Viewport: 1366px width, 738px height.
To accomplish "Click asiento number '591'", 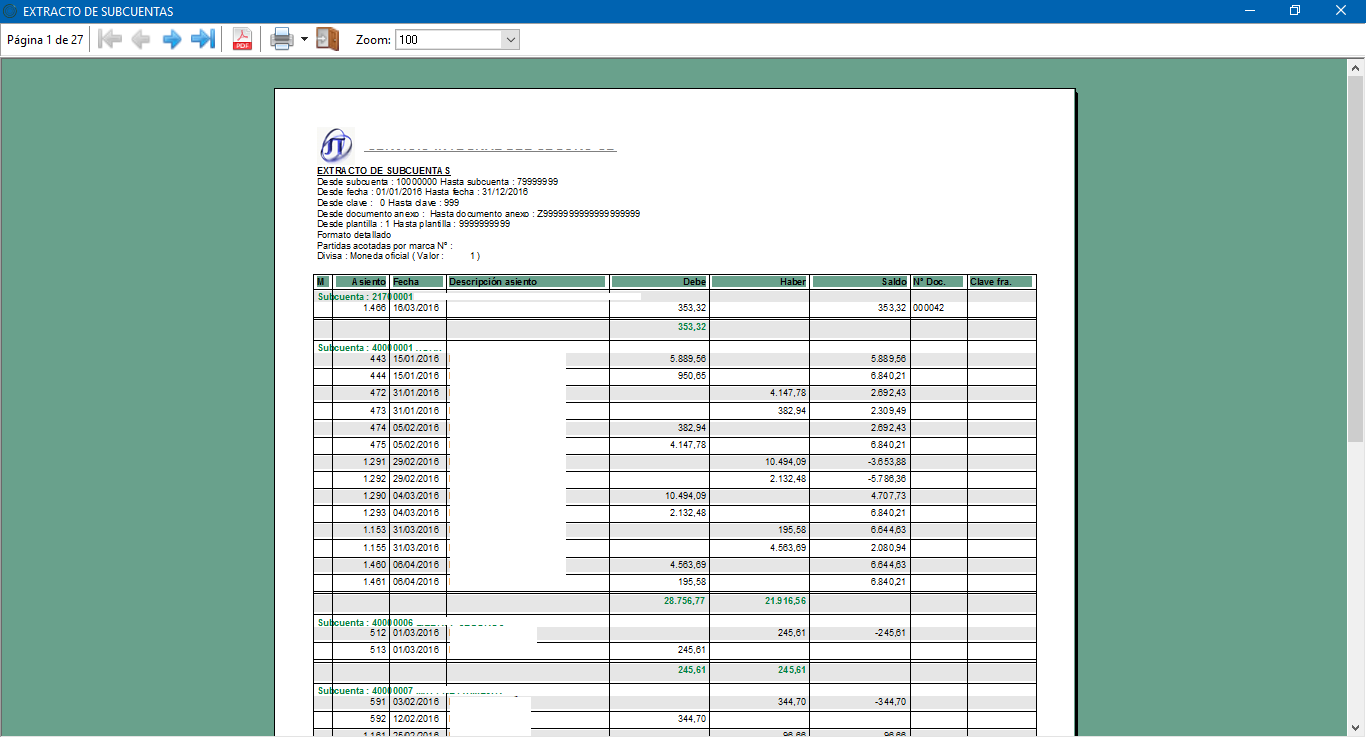I will tap(378, 702).
